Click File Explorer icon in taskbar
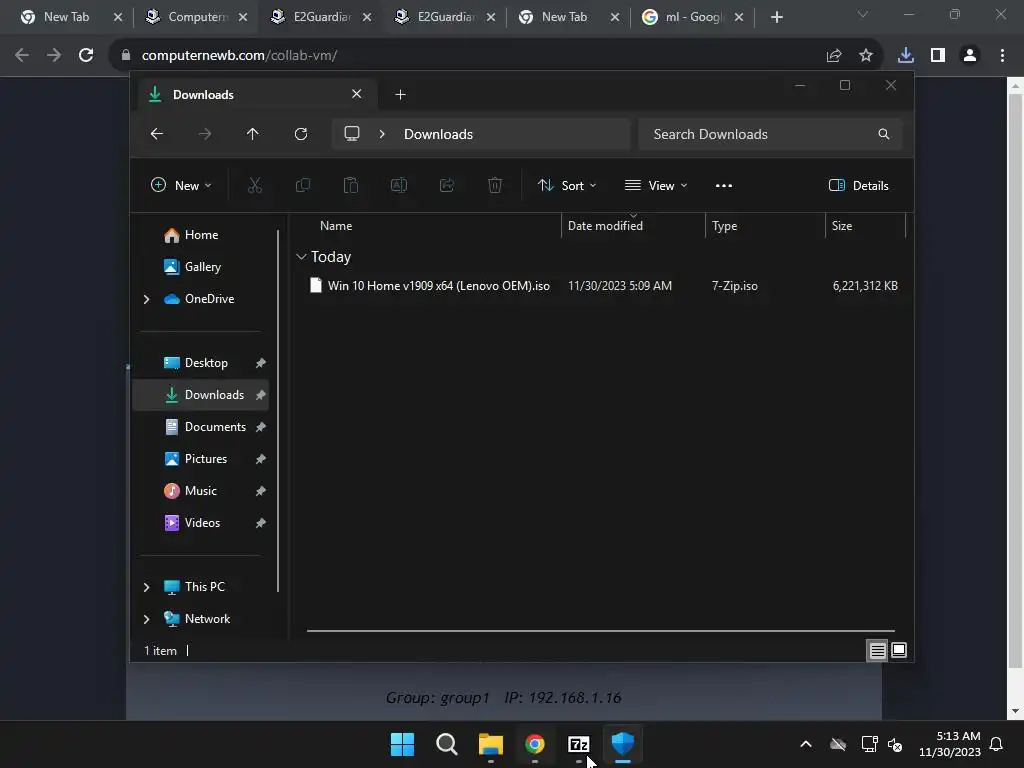 click(x=490, y=744)
